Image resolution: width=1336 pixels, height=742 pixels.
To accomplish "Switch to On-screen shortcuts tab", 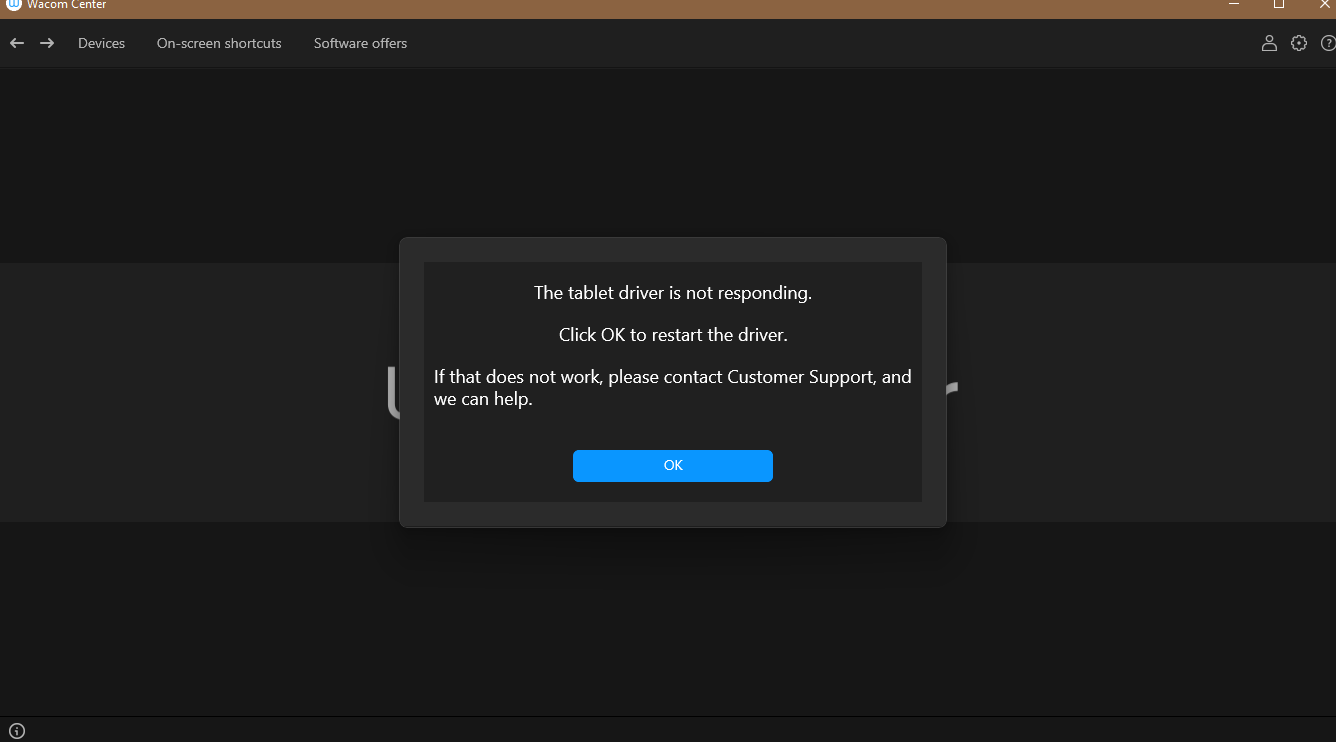I will (219, 43).
